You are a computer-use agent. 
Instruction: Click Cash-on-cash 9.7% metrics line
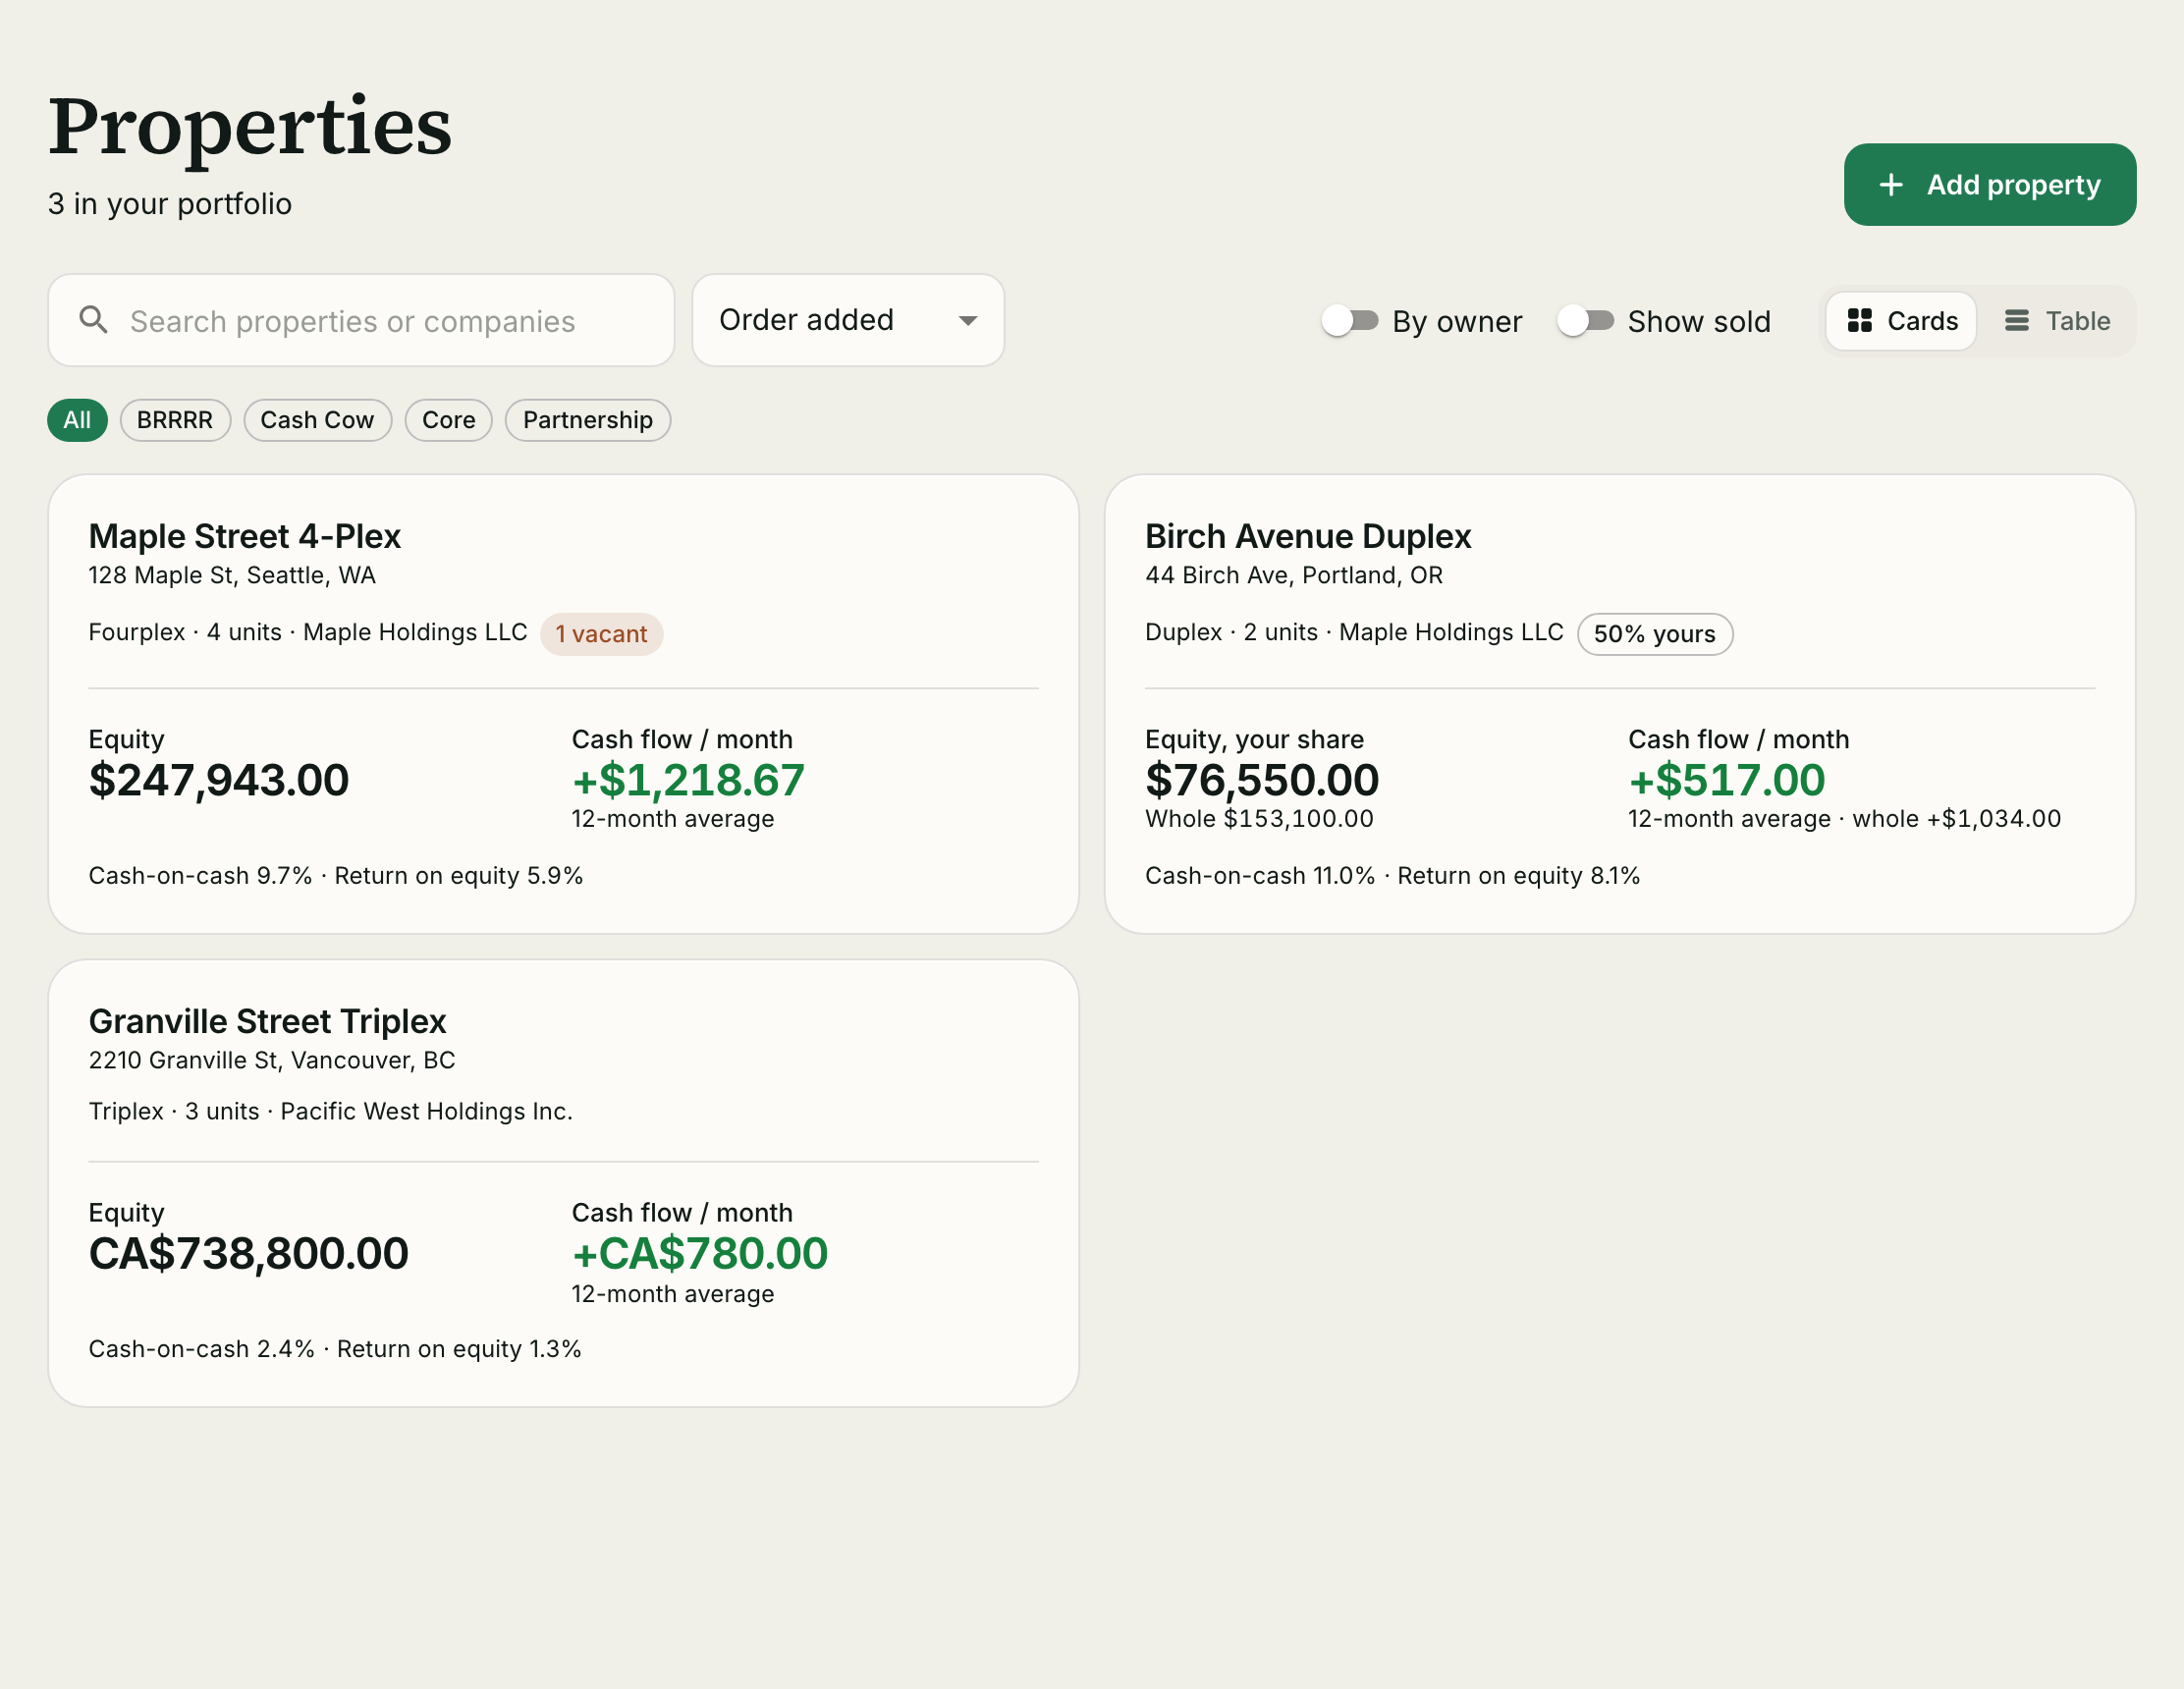tap(336, 876)
